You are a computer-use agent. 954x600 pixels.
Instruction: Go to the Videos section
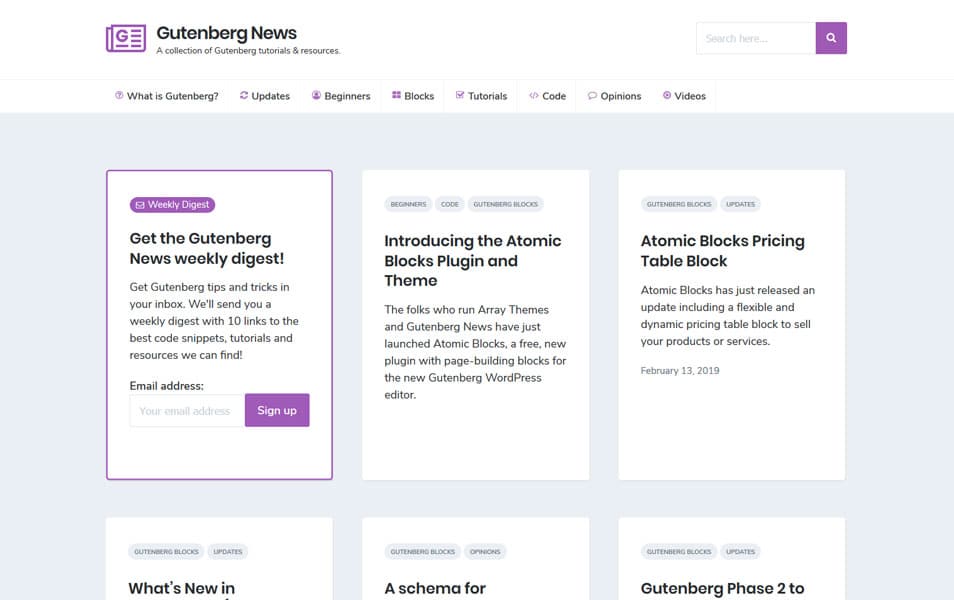pyautogui.click(x=684, y=96)
